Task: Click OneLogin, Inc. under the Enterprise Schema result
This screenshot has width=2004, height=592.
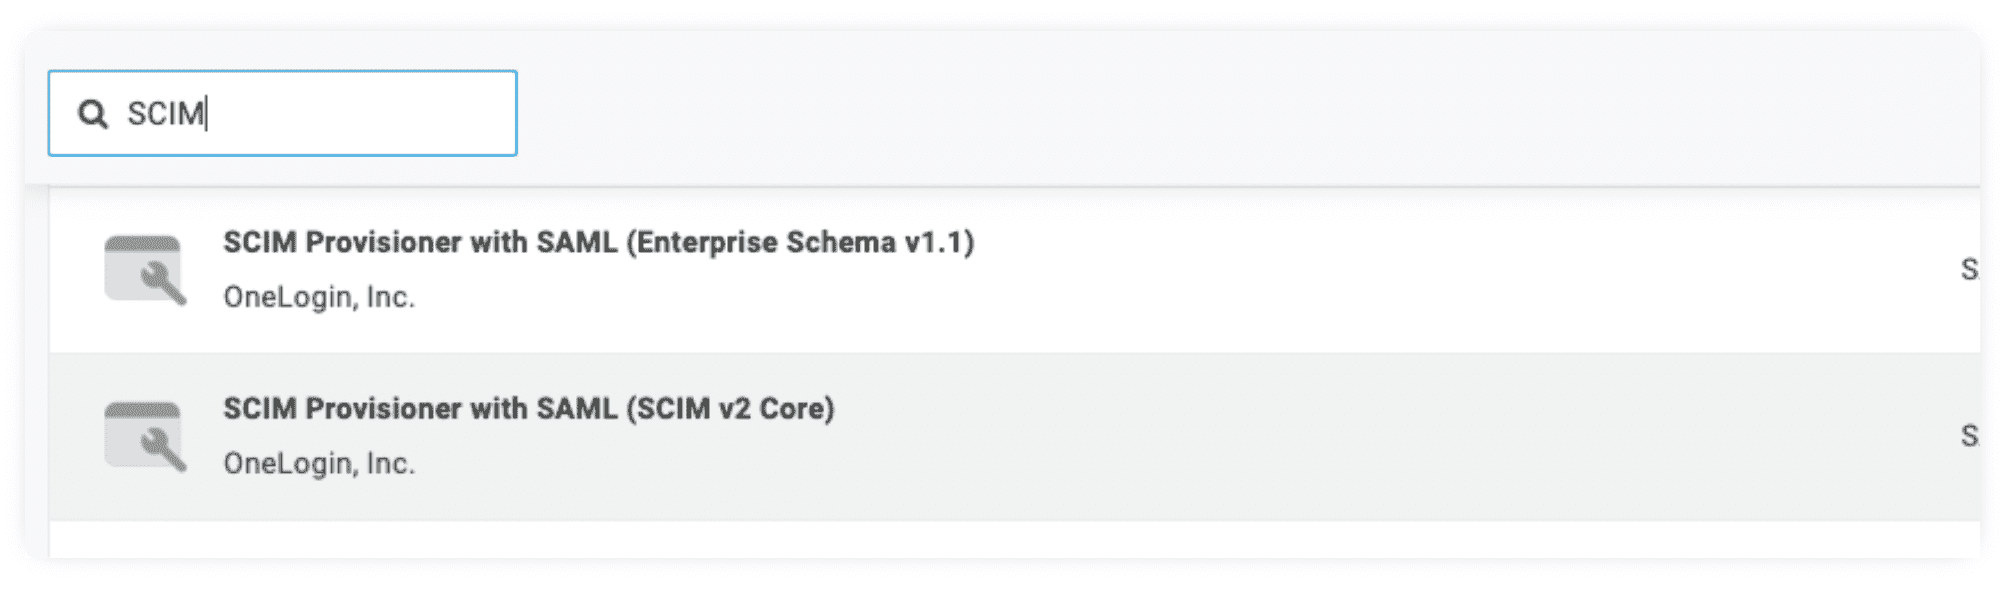Action: tap(319, 297)
